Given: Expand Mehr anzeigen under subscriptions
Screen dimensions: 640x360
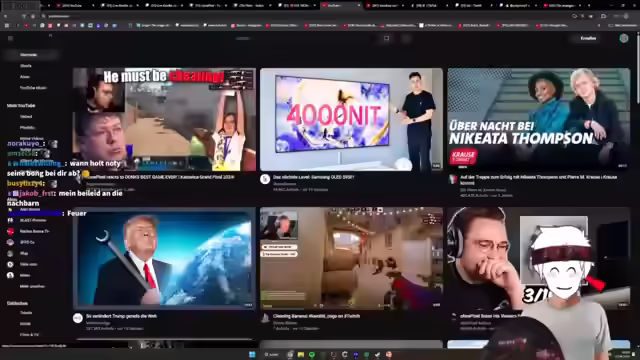Looking at the screenshot, I should tap(32, 287).
